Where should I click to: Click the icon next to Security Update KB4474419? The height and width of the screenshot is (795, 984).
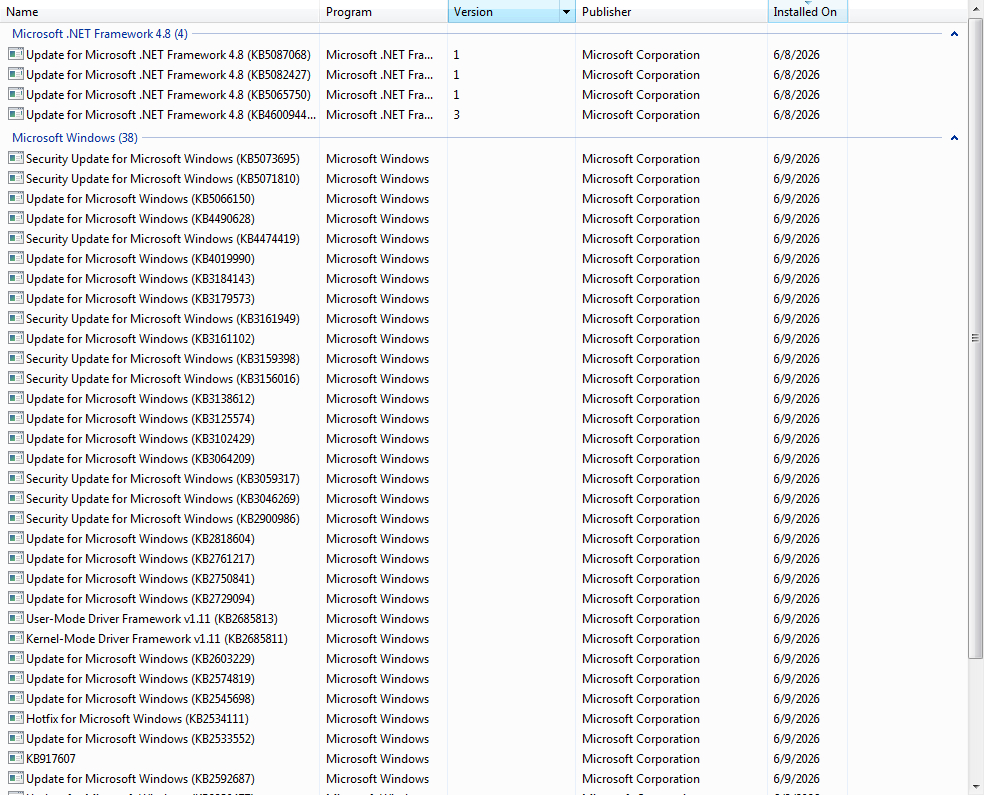point(16,239)
